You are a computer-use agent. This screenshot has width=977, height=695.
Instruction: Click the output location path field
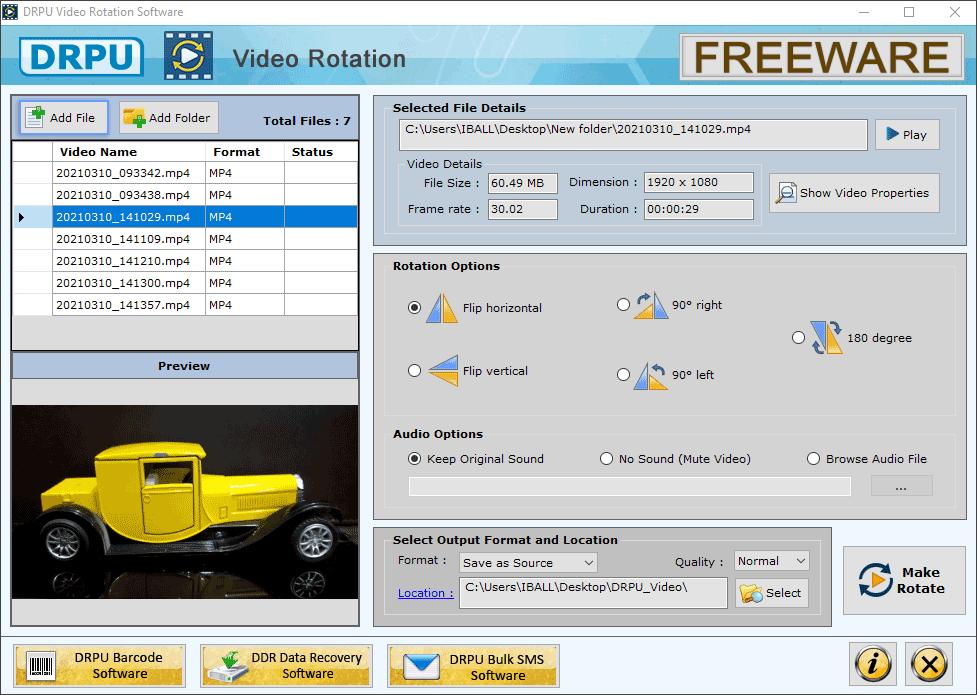pyautogui.click(x=593, y=592)
